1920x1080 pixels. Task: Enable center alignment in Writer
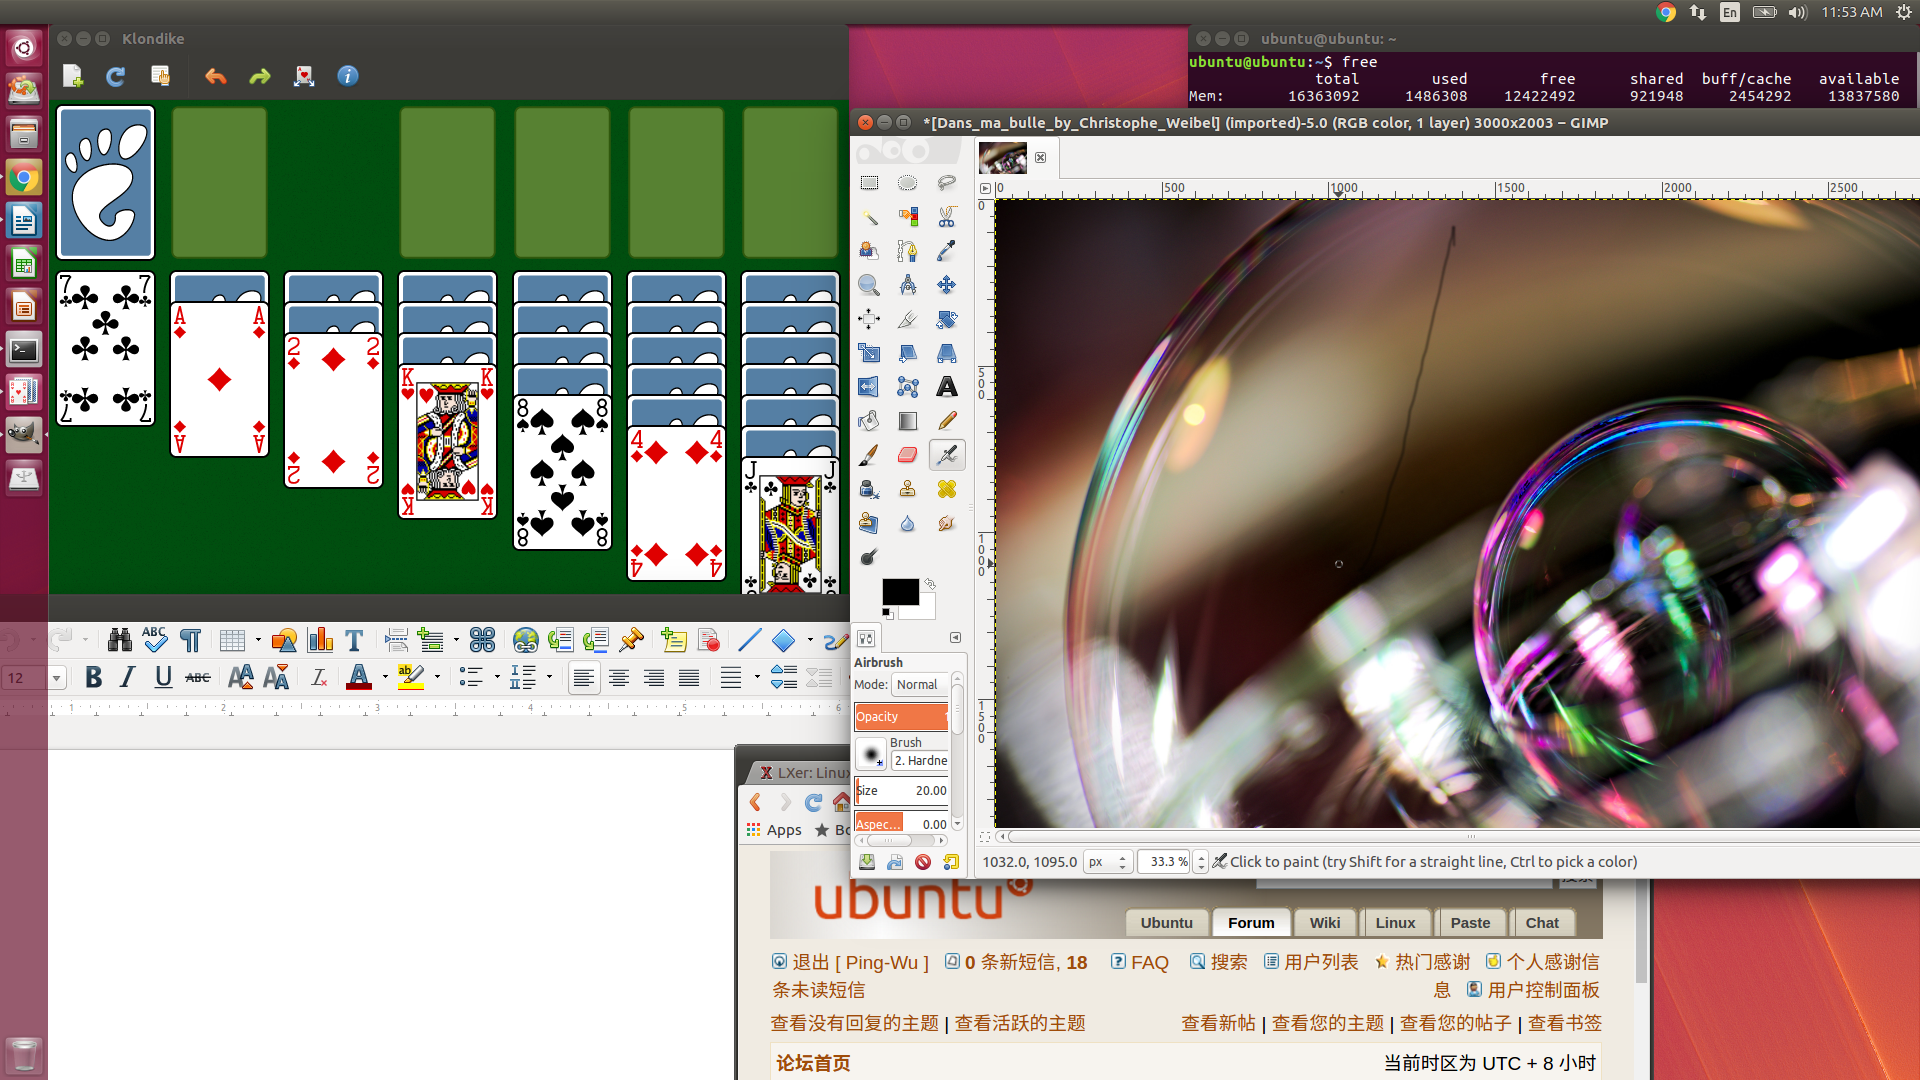point(619,678)
